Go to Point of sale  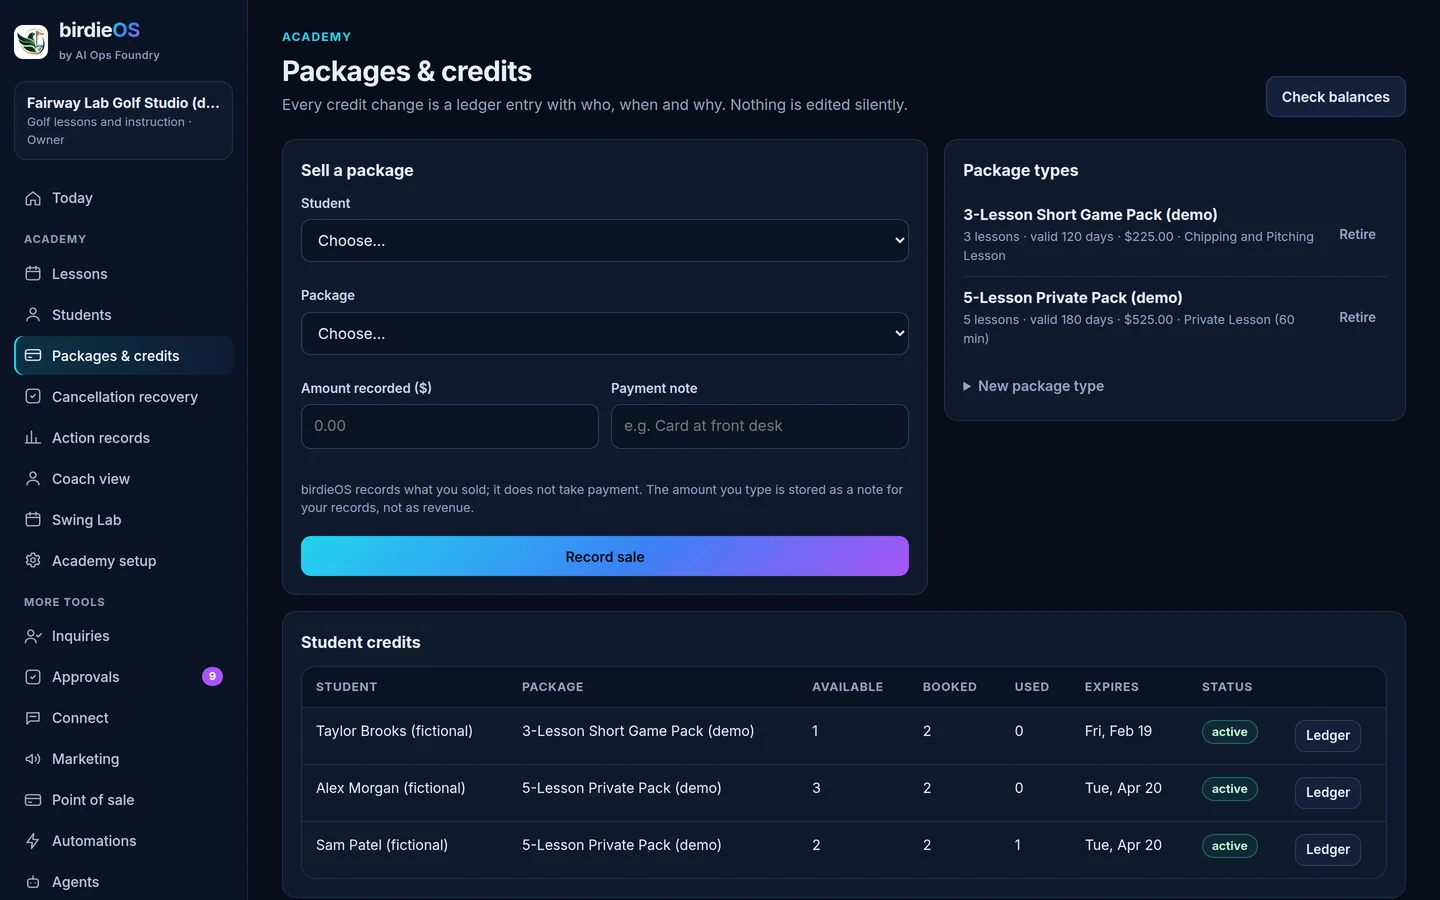click(x=123, y=800)
